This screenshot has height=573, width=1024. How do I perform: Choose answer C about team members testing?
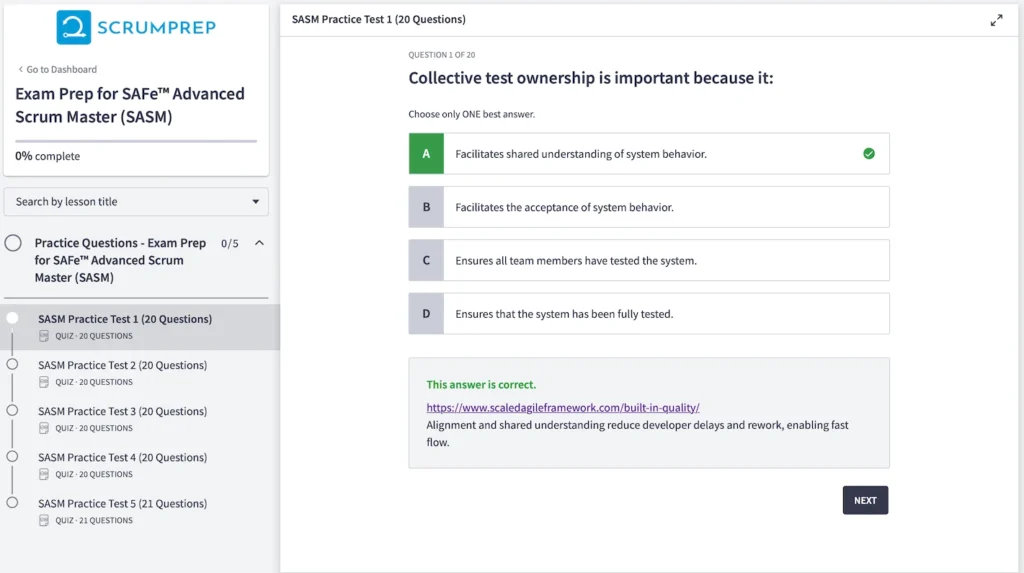point(576,261)
